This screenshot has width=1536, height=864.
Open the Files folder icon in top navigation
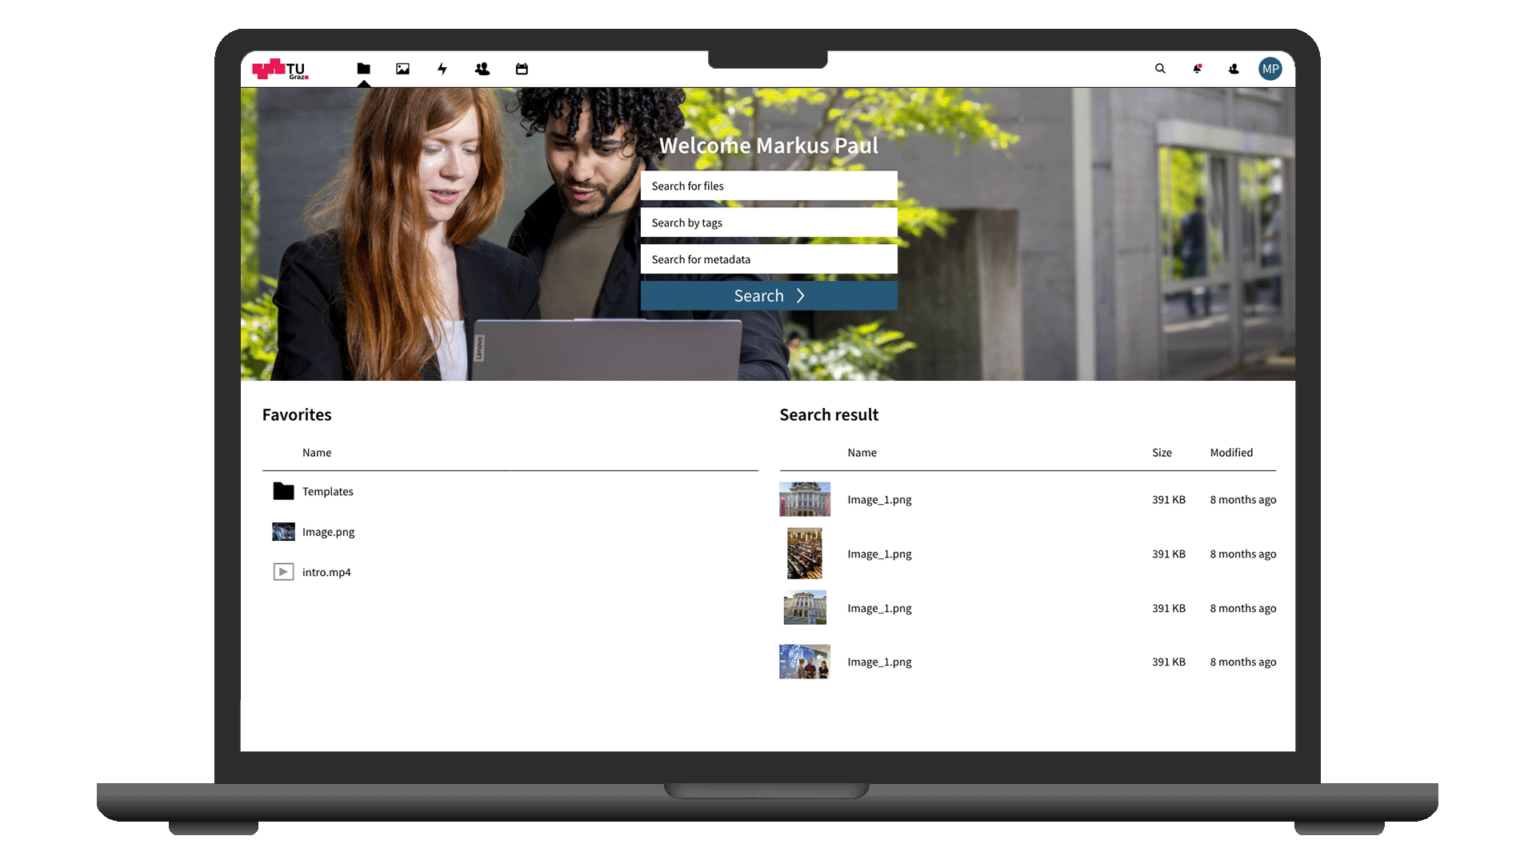[363, 69]
